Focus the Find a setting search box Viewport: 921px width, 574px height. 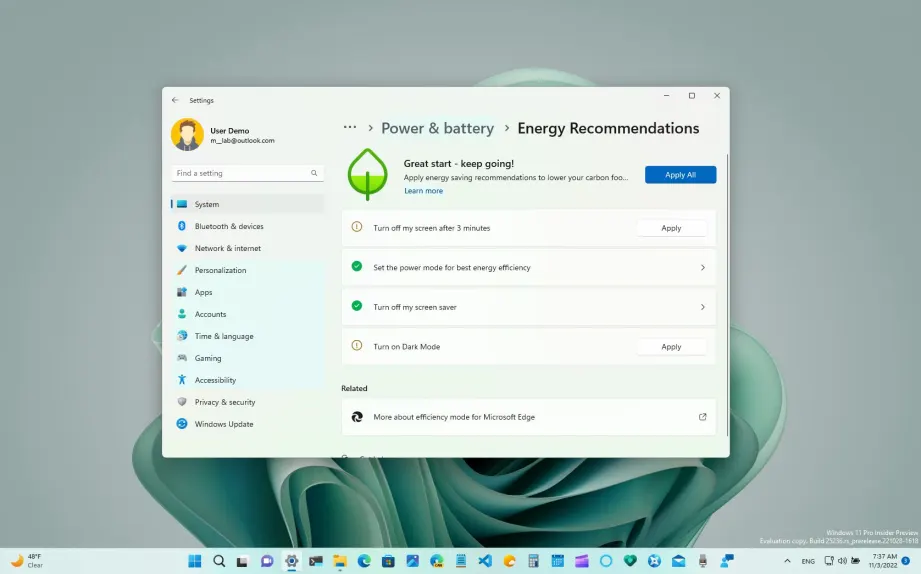[247, 173]
